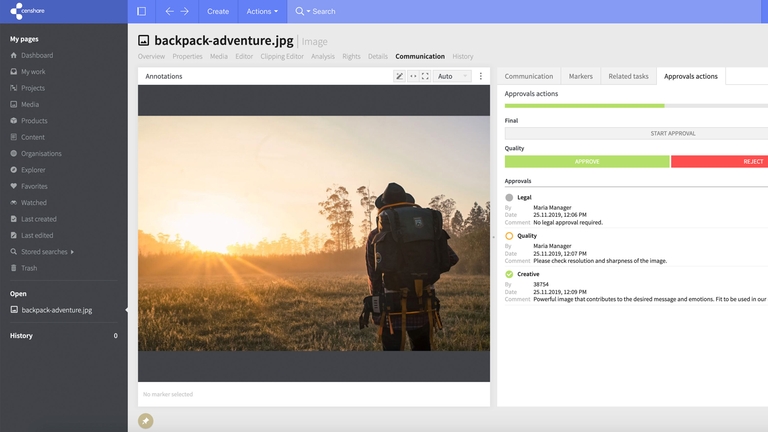This screenshot has width=768, height=432.
Task: Go forward with the right arrow
Action: click(185, 11)
